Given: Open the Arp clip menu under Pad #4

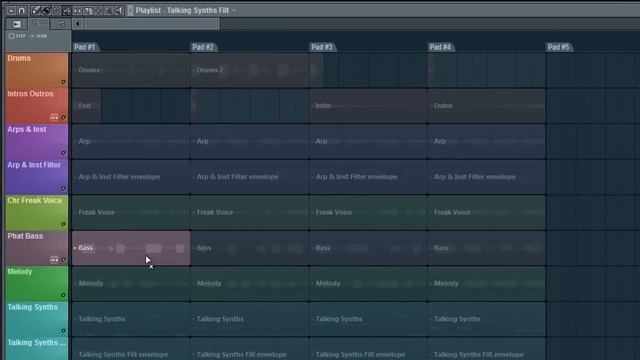Looking at the screenshot, I should click(431, 141).
